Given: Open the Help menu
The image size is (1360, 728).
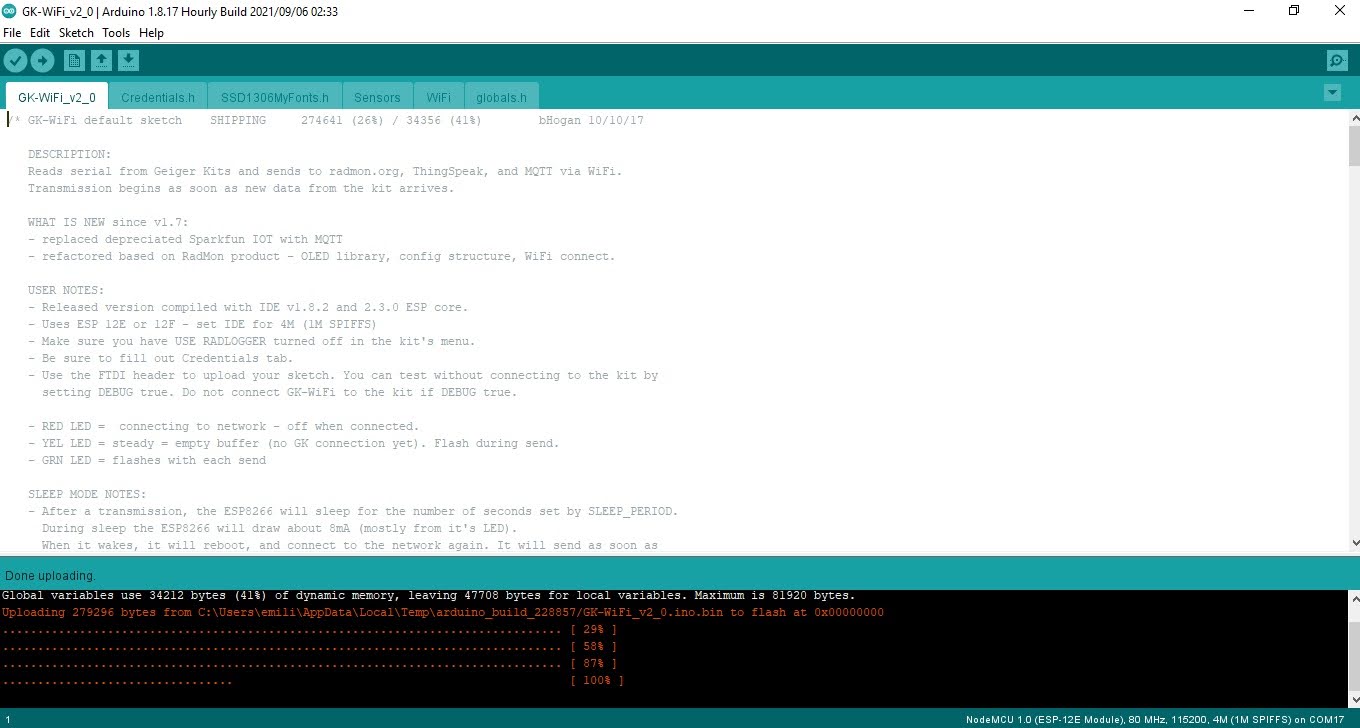Looking at the screenshot, I should coord(151,33).
